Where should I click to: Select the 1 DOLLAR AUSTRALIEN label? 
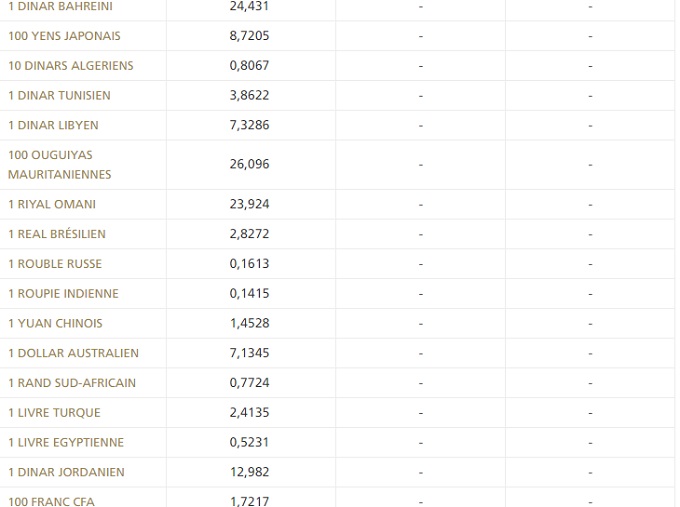click(x=73, y=353)
